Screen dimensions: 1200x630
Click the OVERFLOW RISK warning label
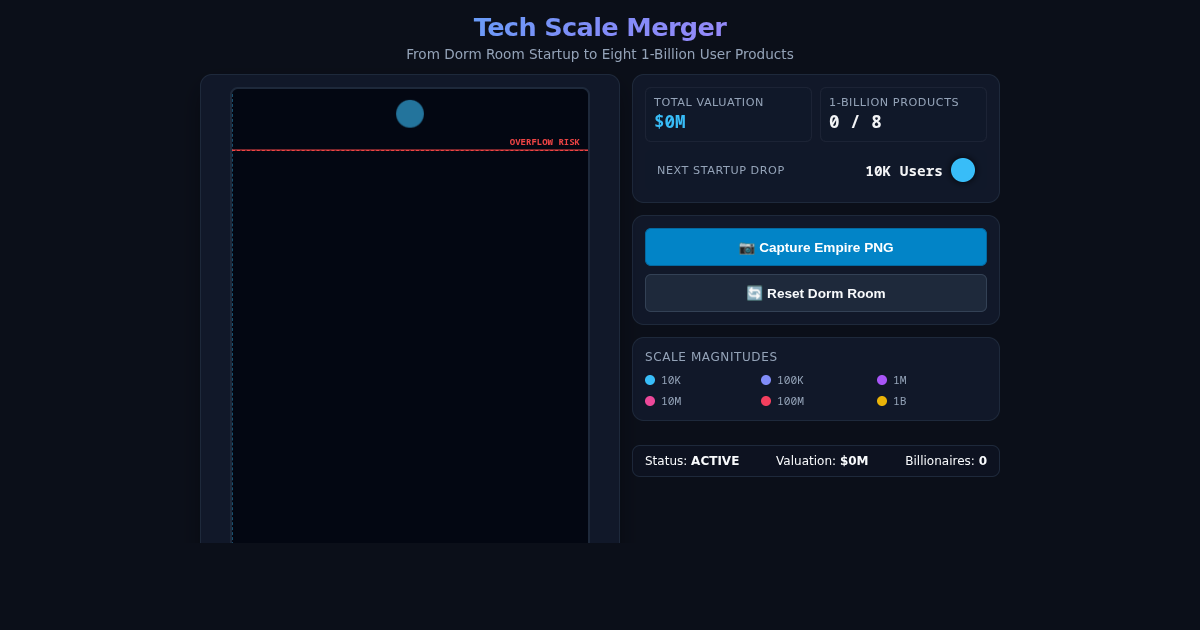pos(545,142)
